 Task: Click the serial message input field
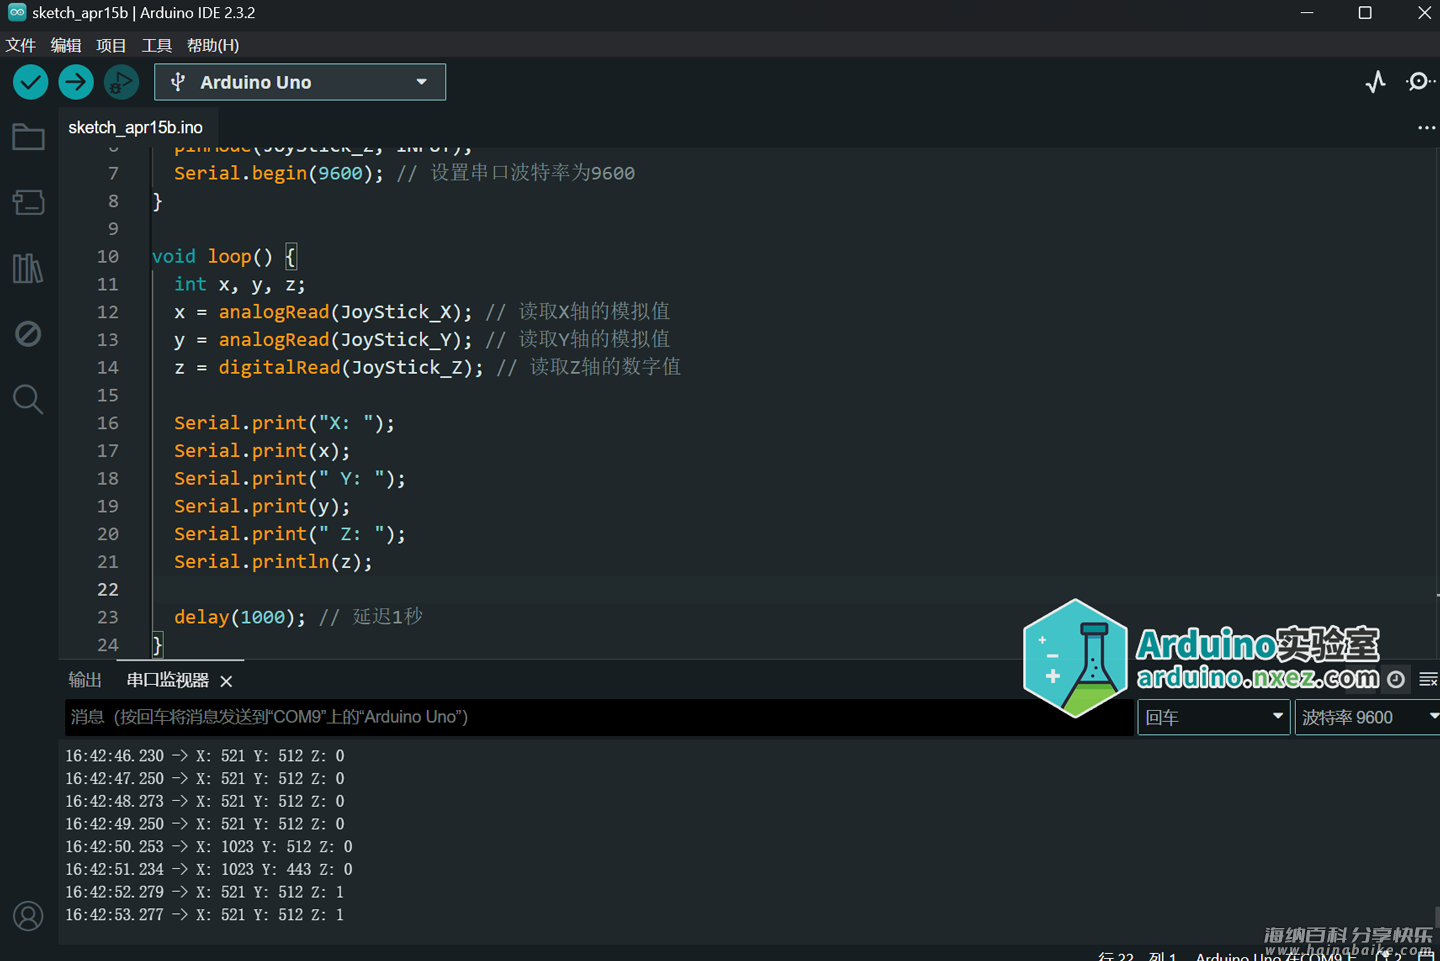pos(598,717)
